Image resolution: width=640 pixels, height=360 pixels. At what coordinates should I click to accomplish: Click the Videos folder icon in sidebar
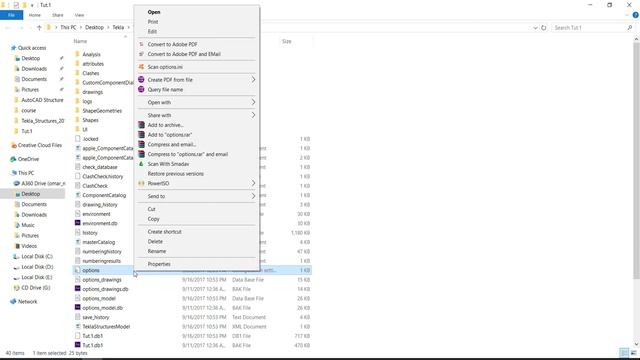(17, 246)
